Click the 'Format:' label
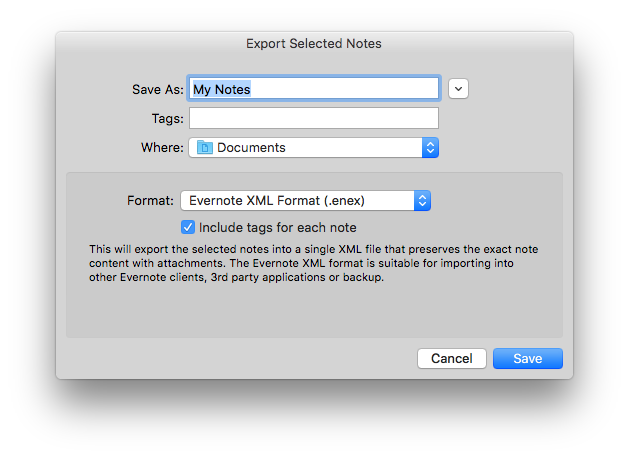Image resolution: width=629 pixels, height=459 pixels. (x=150, y=201)
